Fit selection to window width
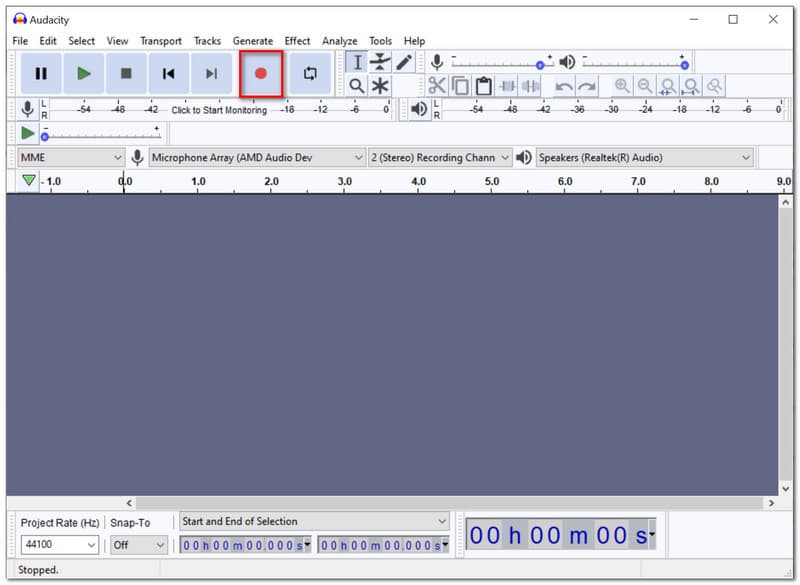Screen dimensions: 800x585 pos(668,86)
